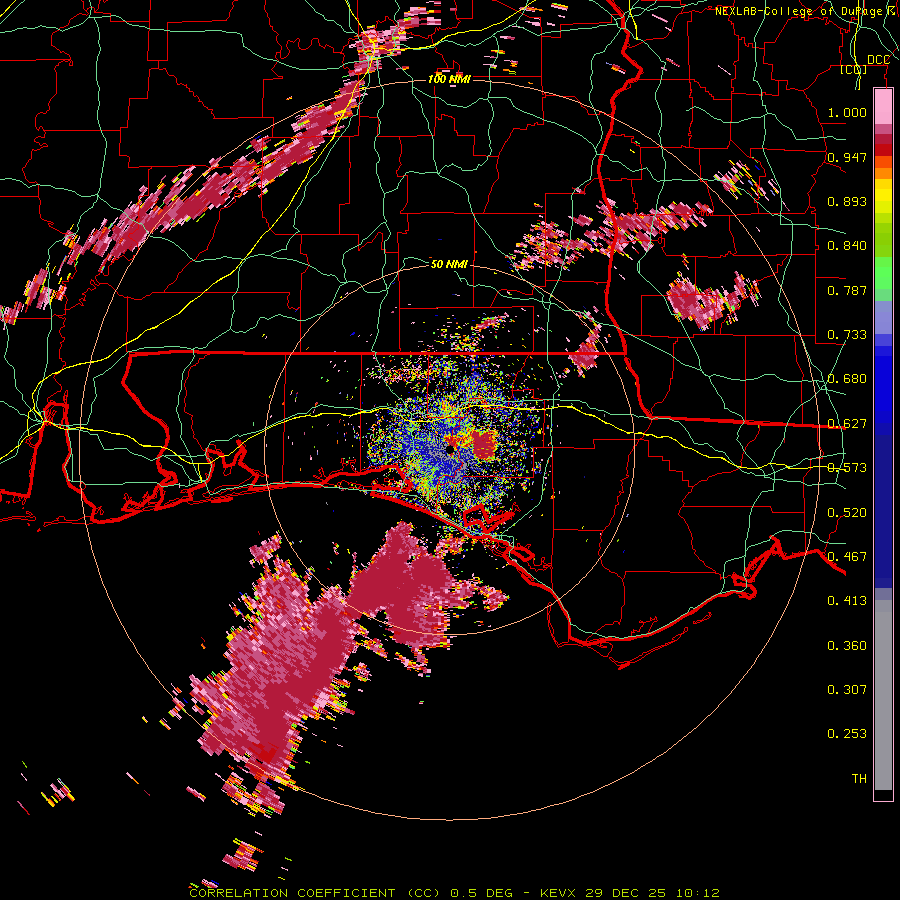Select the 0.733 scale value
The width and height of the screenshot is (900, 900).
(847, 335)
